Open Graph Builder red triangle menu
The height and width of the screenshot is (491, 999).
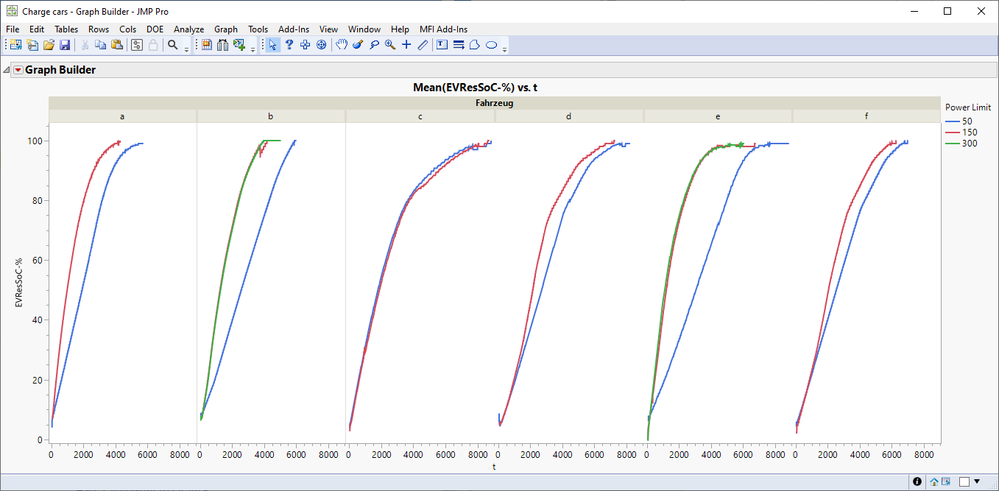[18, 70]
